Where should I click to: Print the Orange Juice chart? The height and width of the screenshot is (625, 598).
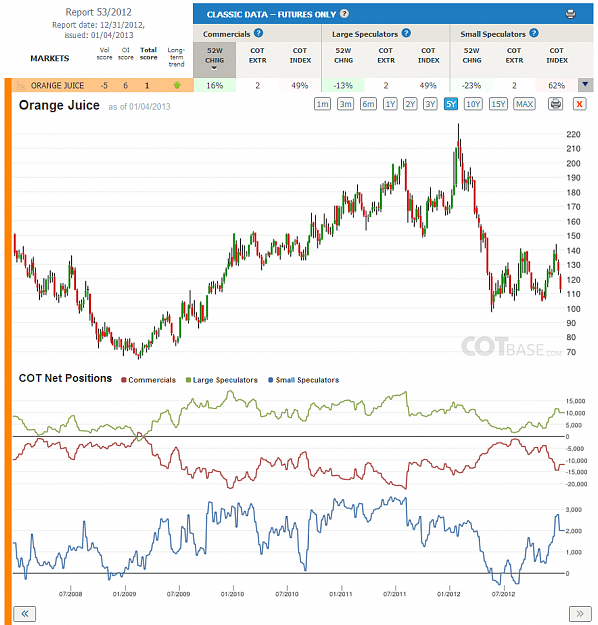[x=555, y=104]
